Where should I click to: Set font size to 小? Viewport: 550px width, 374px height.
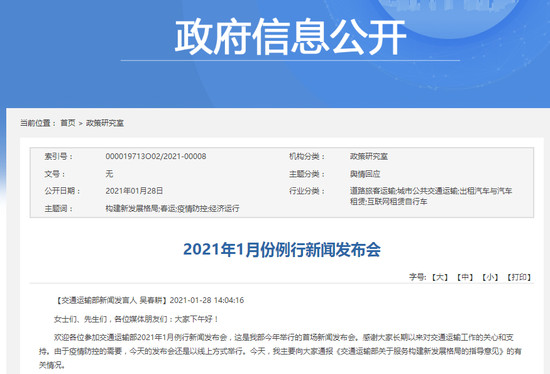point(490,277)
